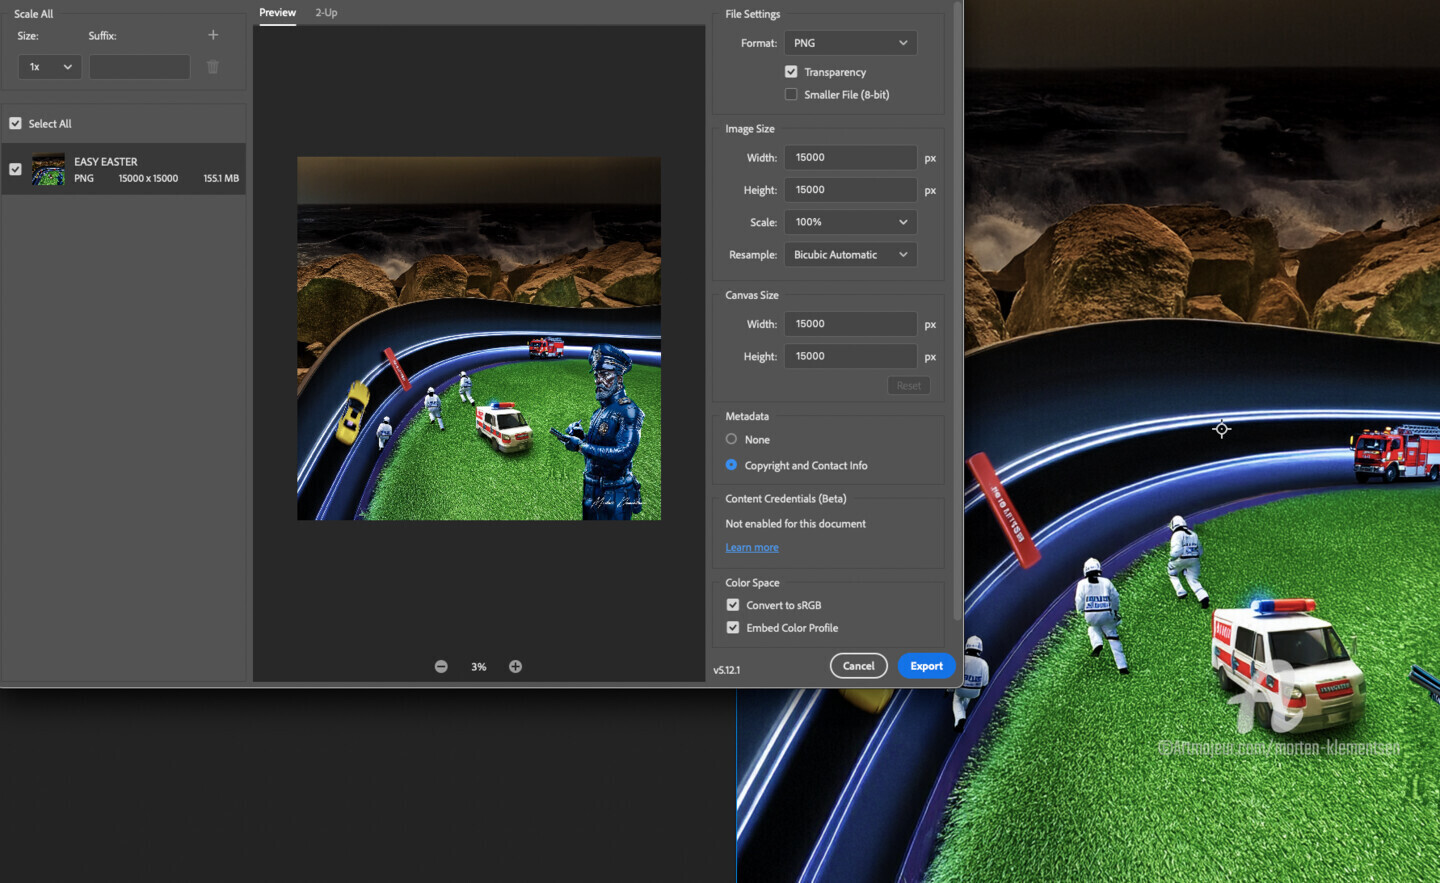This screenshot has width=1440, height=883.
Task: Click the Reset canvas size button
Action: (908, 386)
